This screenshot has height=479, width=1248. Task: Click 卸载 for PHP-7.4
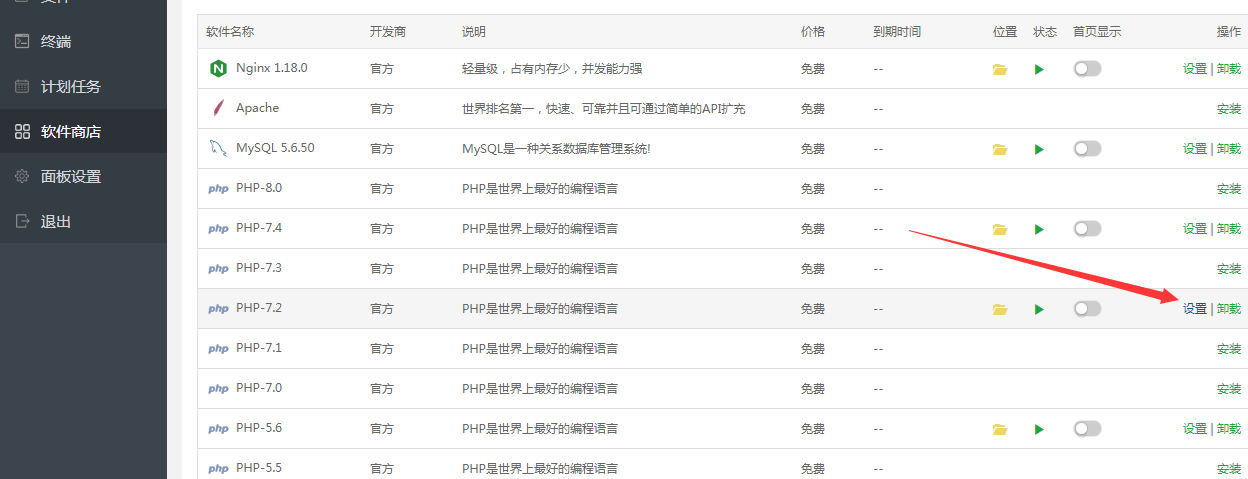1229,229
